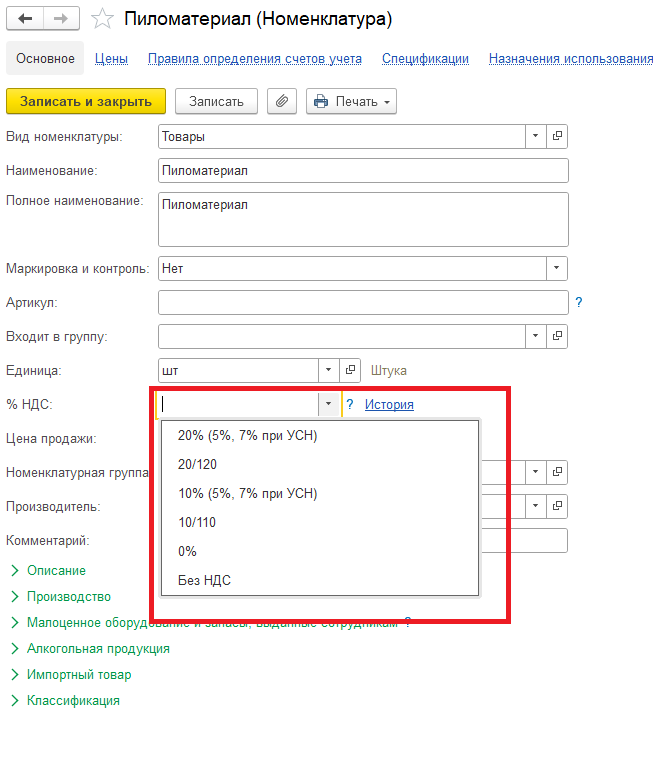Viewport: 653px width, 761px height.
Task: Click the Наименование input field
Action: (x=362, y=170)
